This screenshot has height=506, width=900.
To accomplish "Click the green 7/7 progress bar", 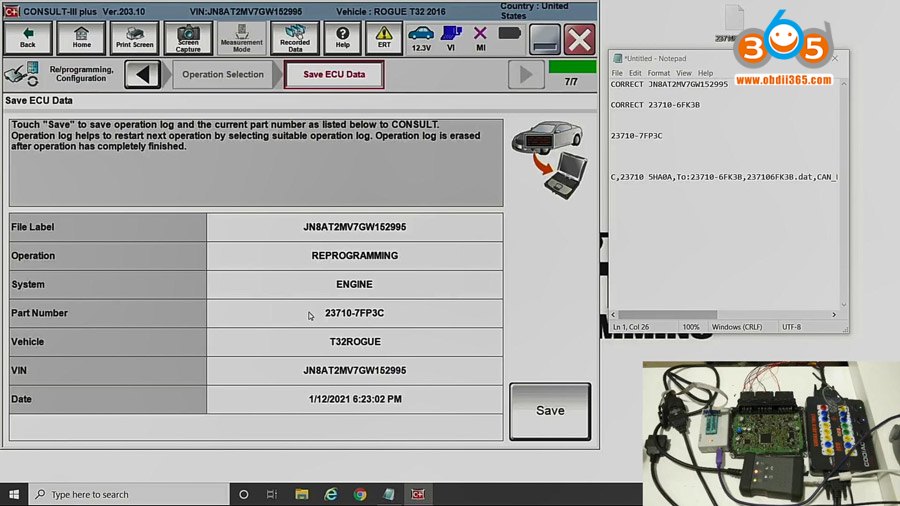I will 572,67.
